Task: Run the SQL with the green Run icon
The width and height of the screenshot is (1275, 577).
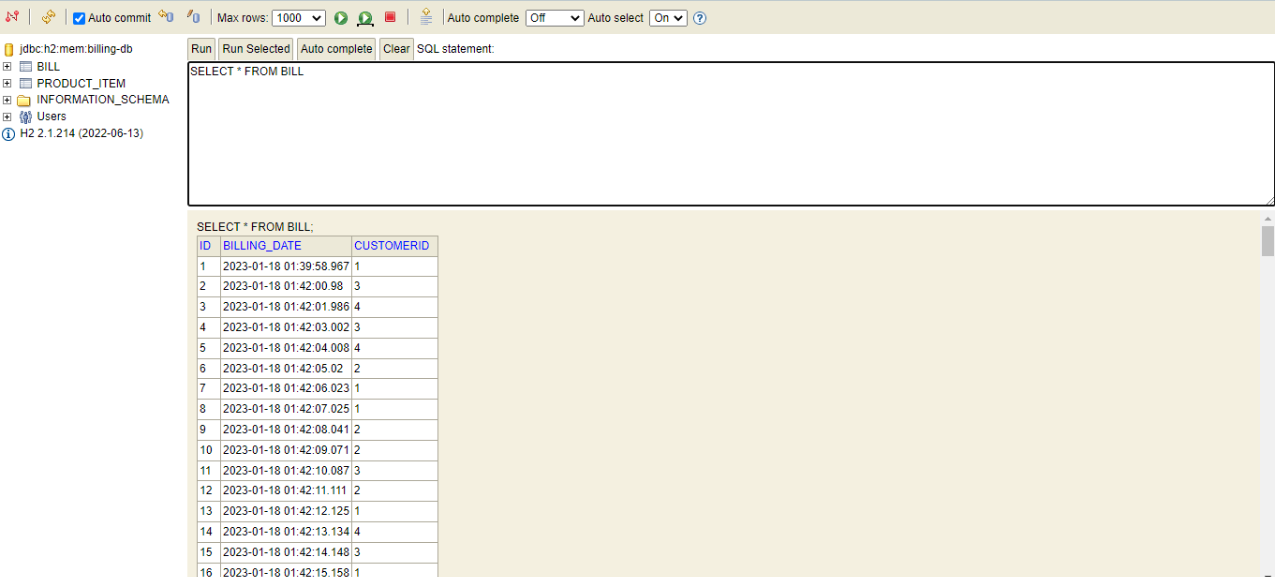Action: 341,18
